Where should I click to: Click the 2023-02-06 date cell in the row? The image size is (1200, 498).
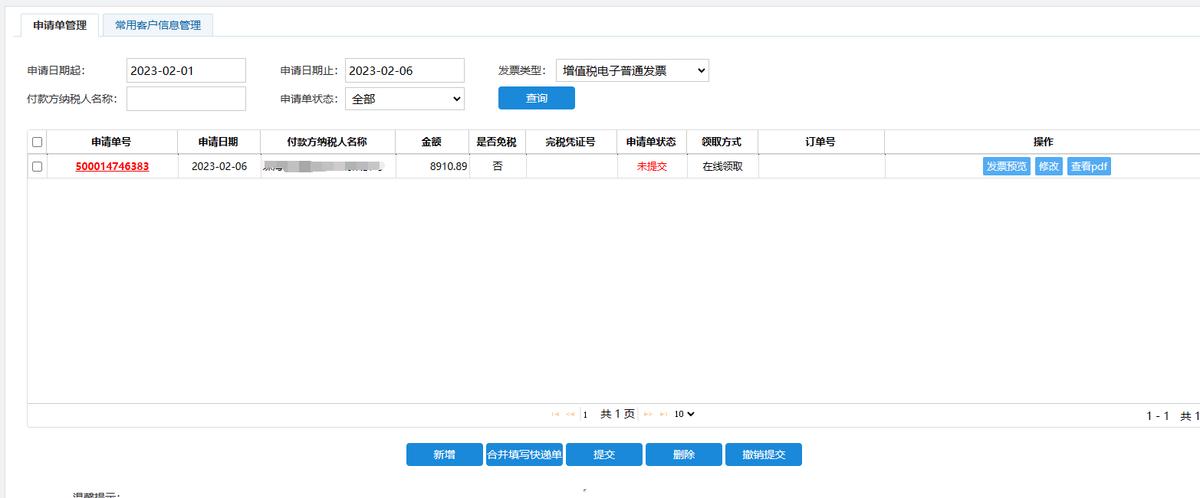click(x=219, y=167)
